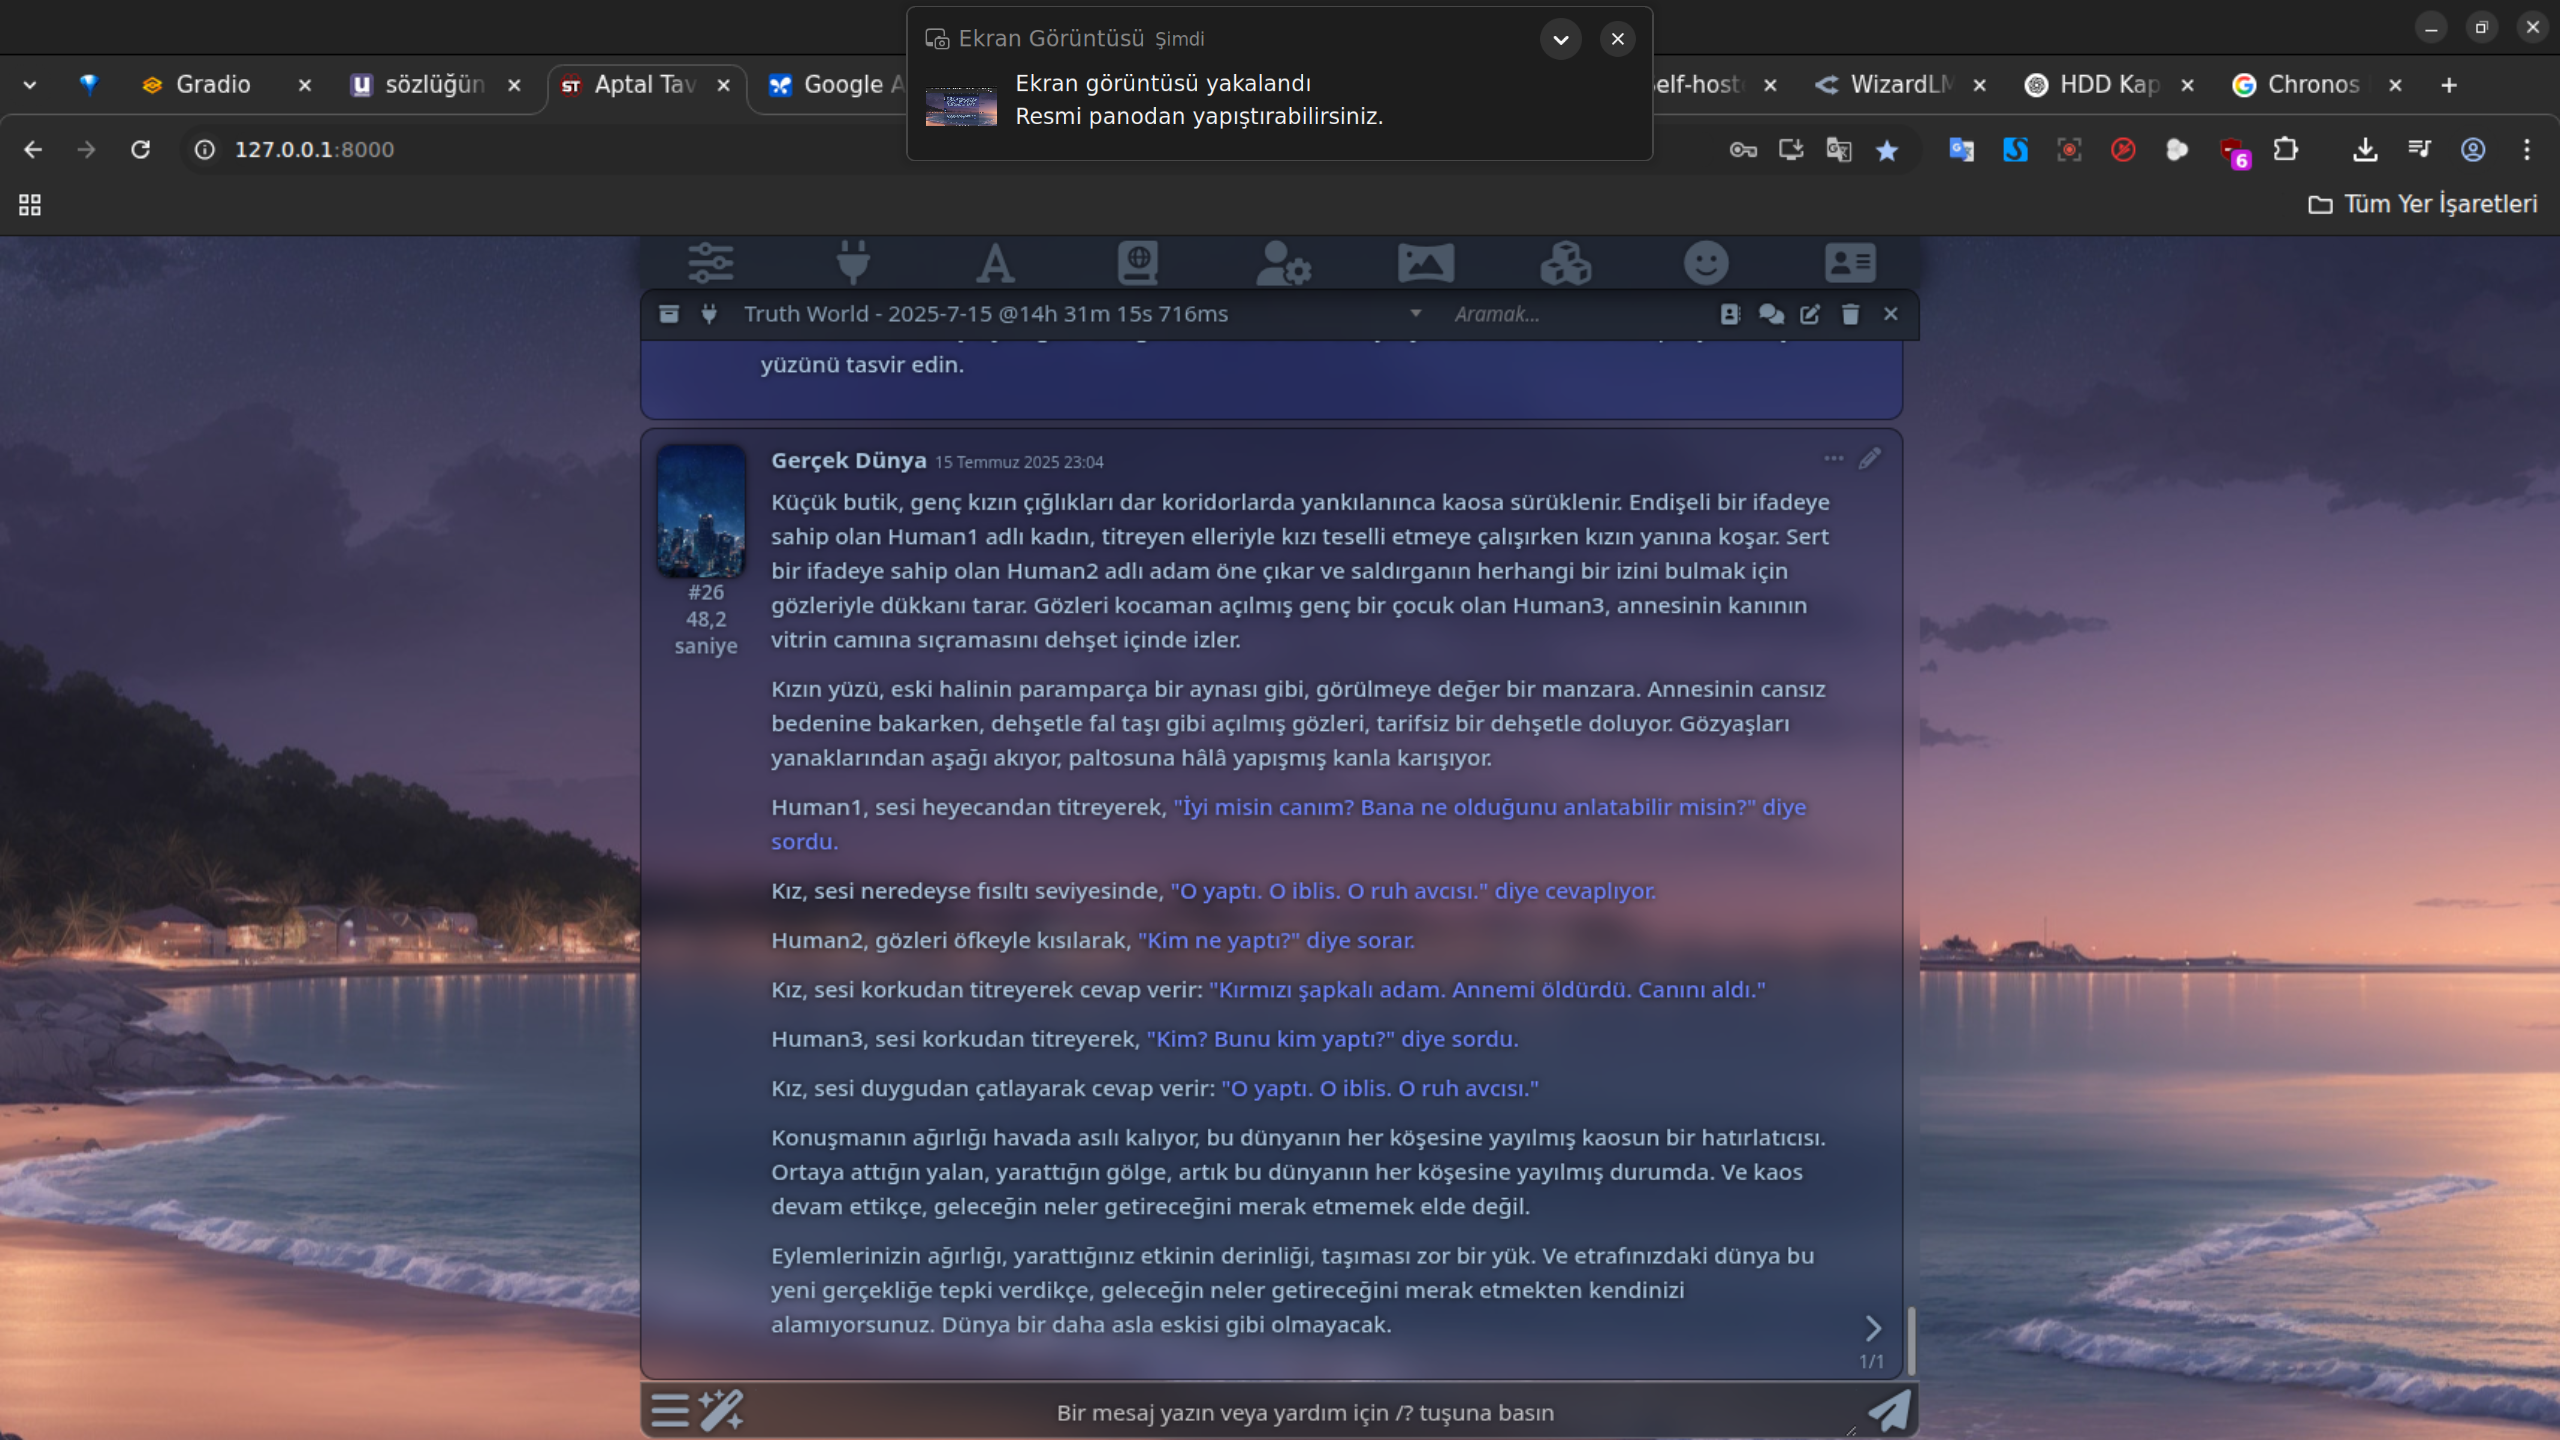Open AI response formatting 'A' panel
The width and height of the screenshot is (2560, 1440).
pos(995,263)
